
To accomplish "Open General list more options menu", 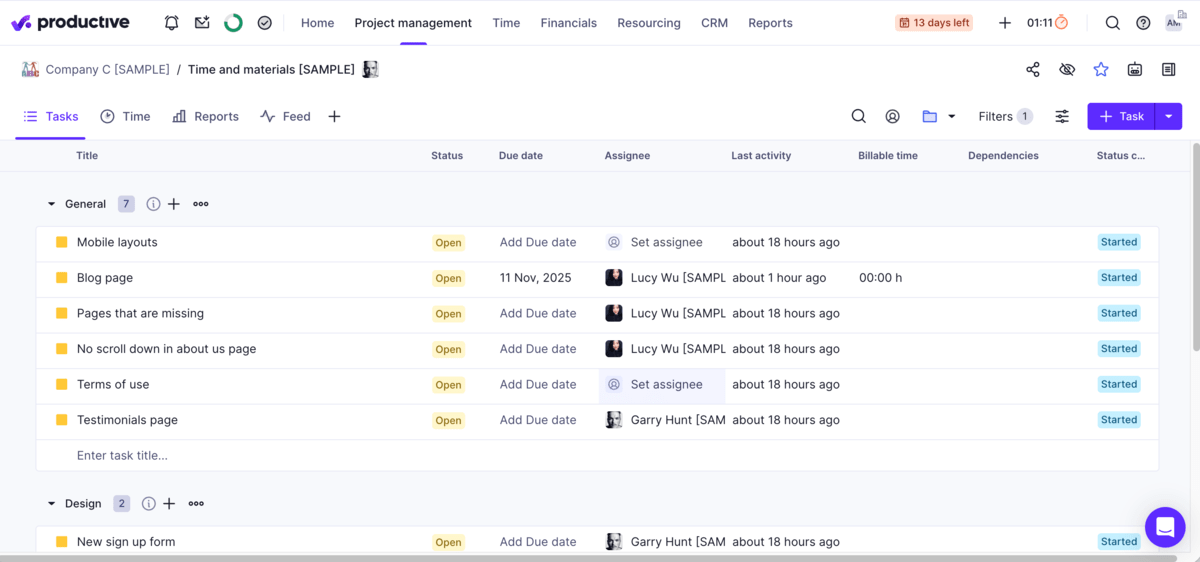I will [201, 204].
